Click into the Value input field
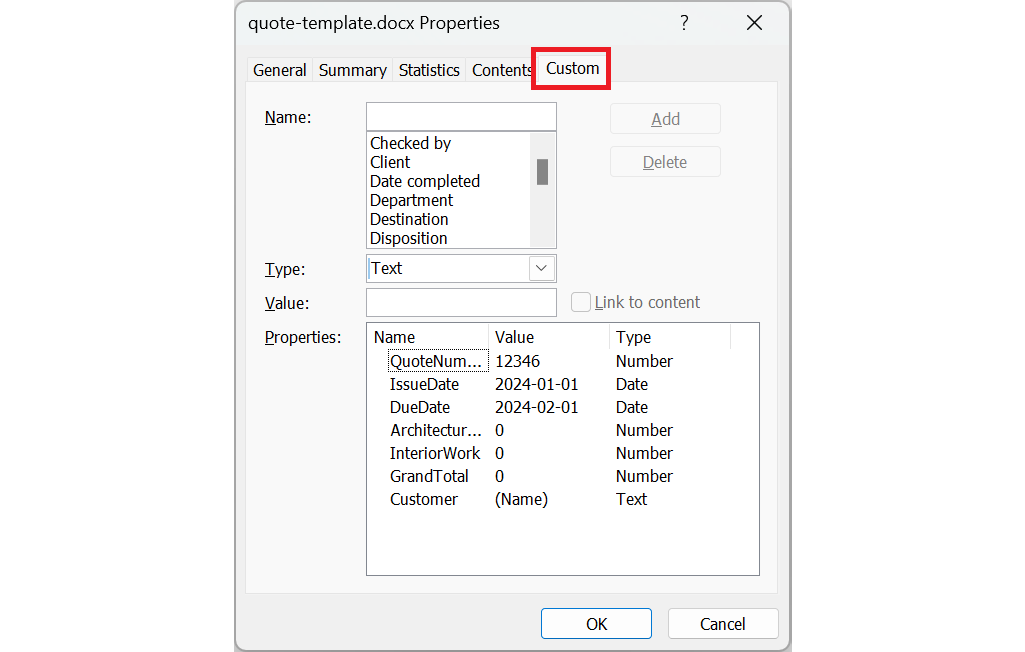 tap(461, 302)
